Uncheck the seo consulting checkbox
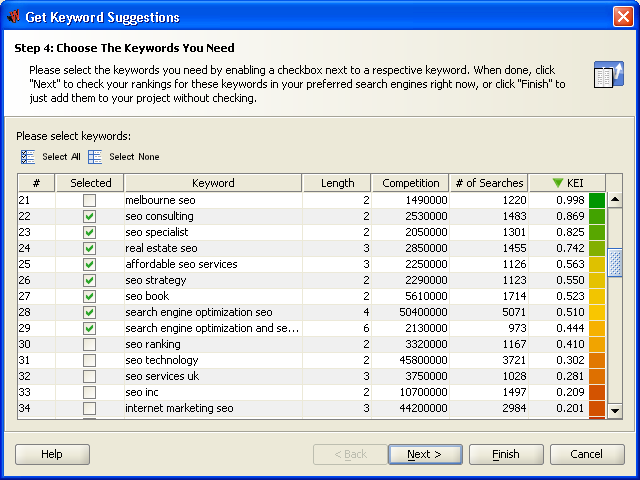640x480 pixels. (x=89, y=216)
